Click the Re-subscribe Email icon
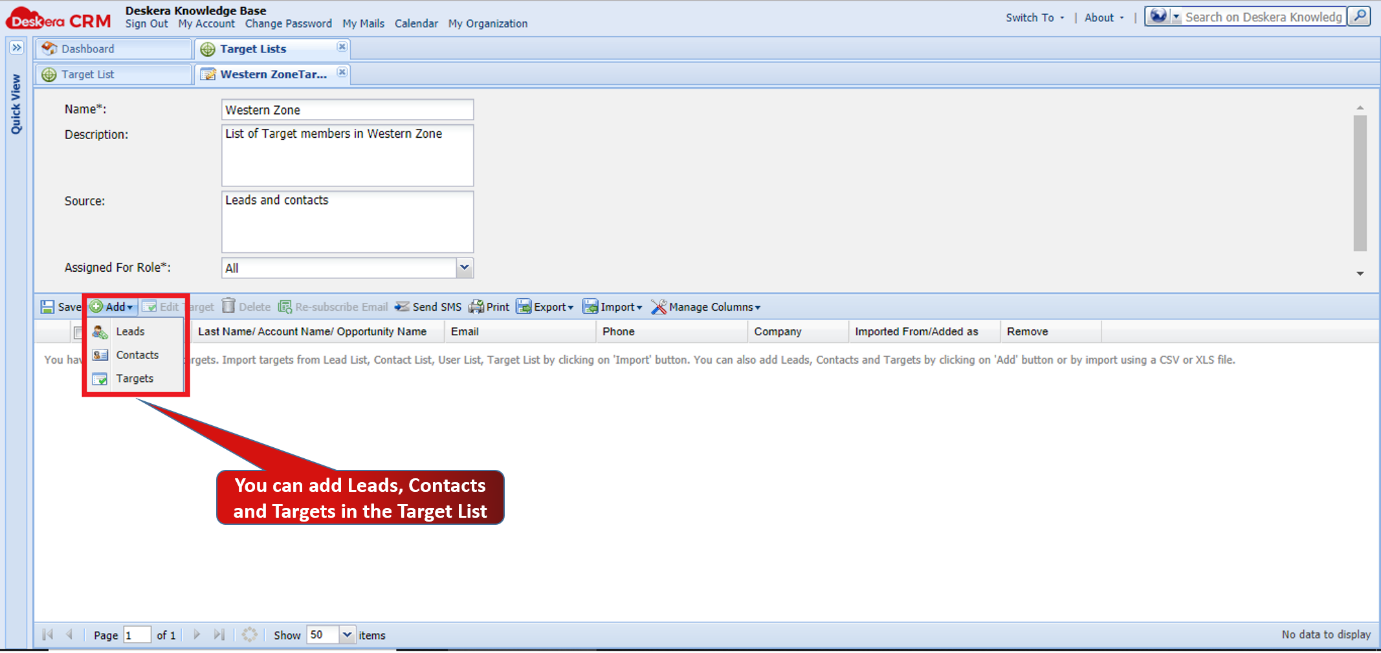Image resolution: width=1381 pixels, height=653 pixels. coord(286,306)
